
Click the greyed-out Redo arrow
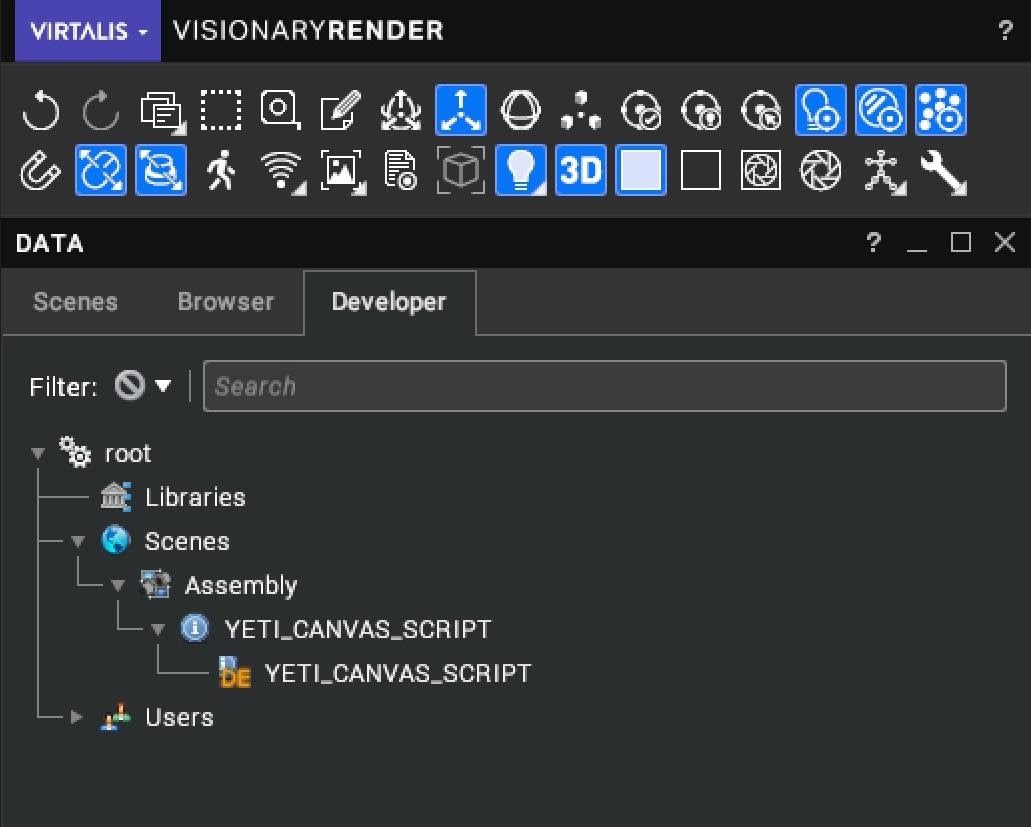[x=101, y=110]
